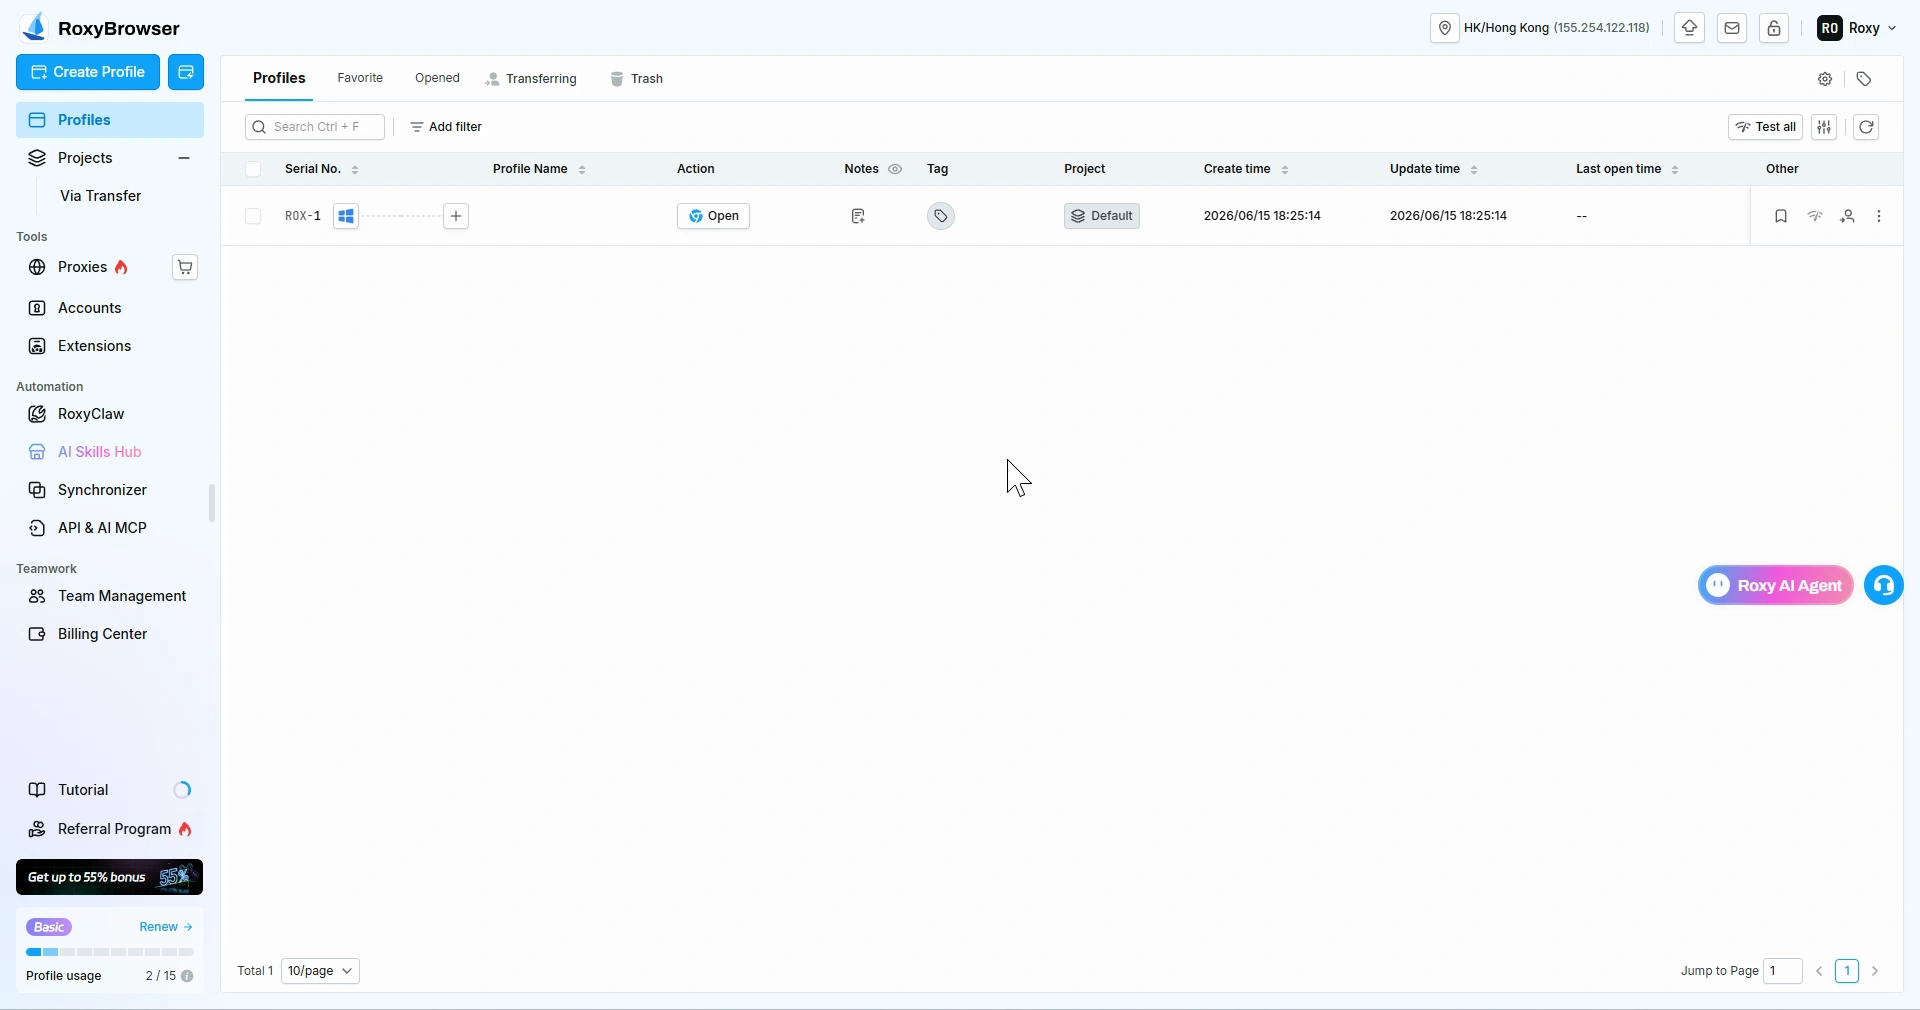Click the Search Ctrl + F field
Screen dimensions: 1920x1010
315,127
